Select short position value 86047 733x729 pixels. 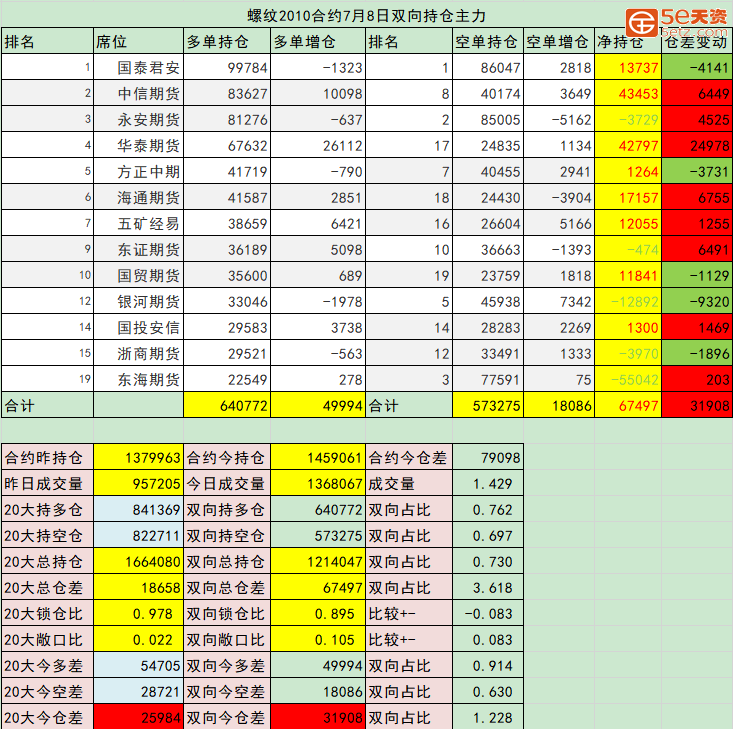[x=488, y=68]
